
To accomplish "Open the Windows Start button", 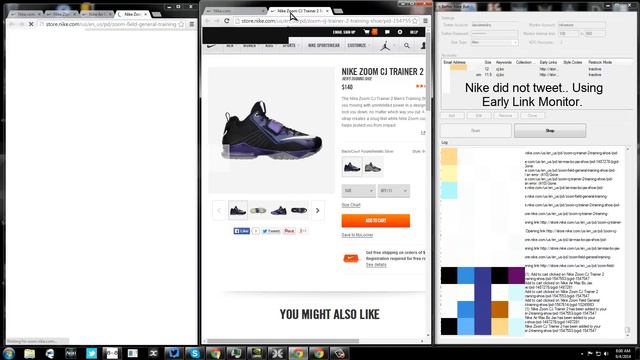I will click(x=9, y=353).
